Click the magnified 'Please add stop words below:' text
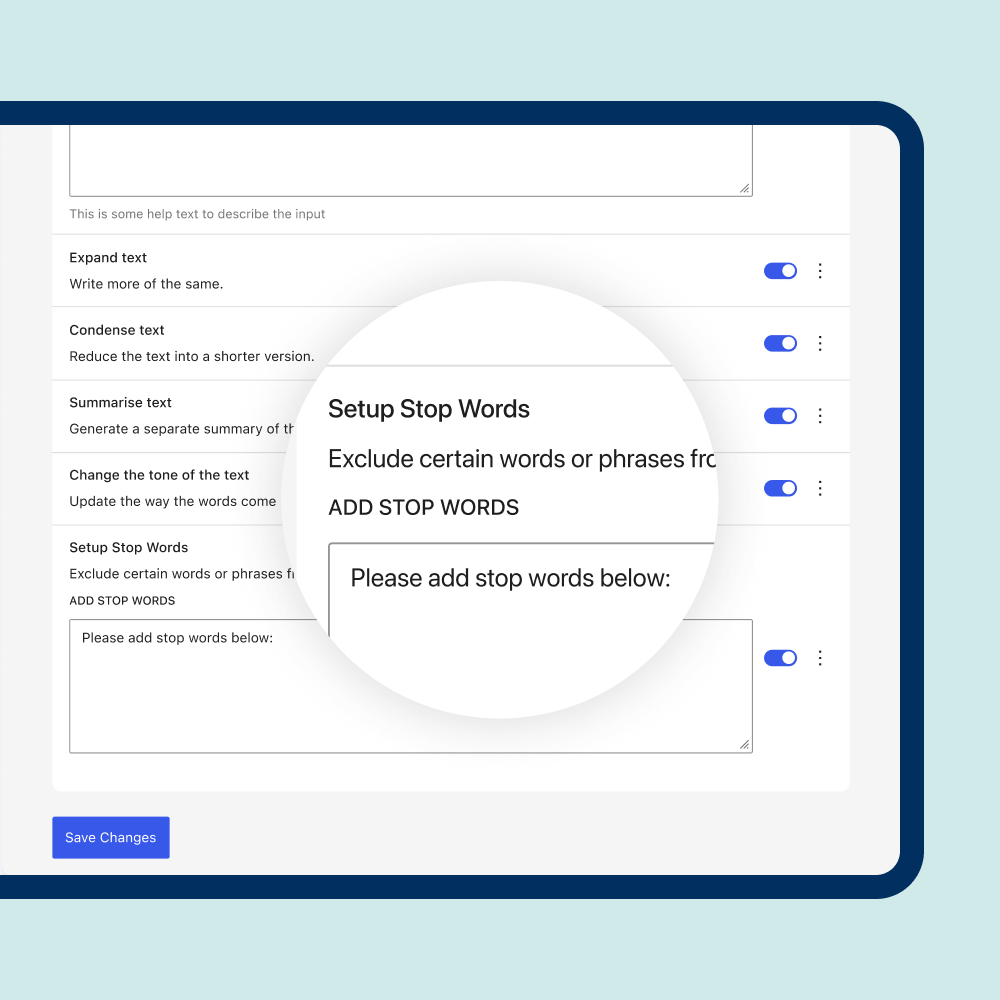 [510, 578]
